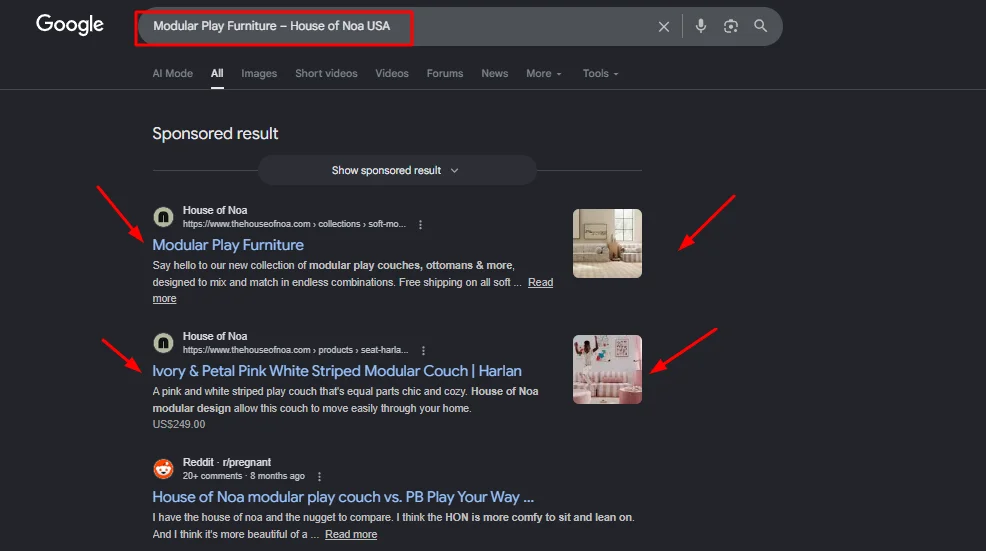Click the Reddit favicon icon
The width and height of the screenshot is (986, 551).
click(163, 469)
